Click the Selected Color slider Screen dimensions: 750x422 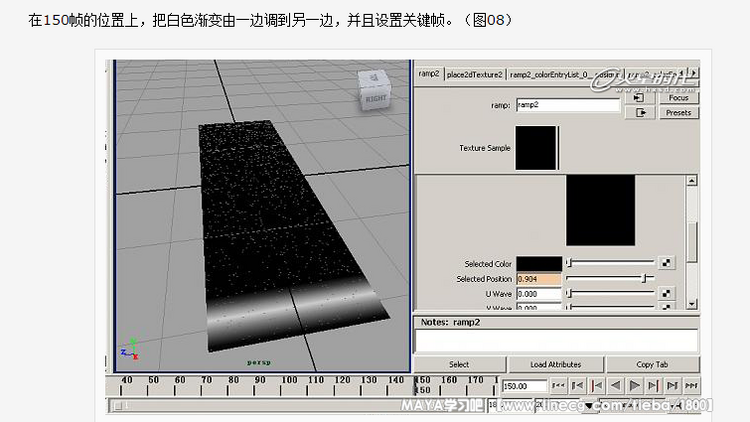point(610,263)
